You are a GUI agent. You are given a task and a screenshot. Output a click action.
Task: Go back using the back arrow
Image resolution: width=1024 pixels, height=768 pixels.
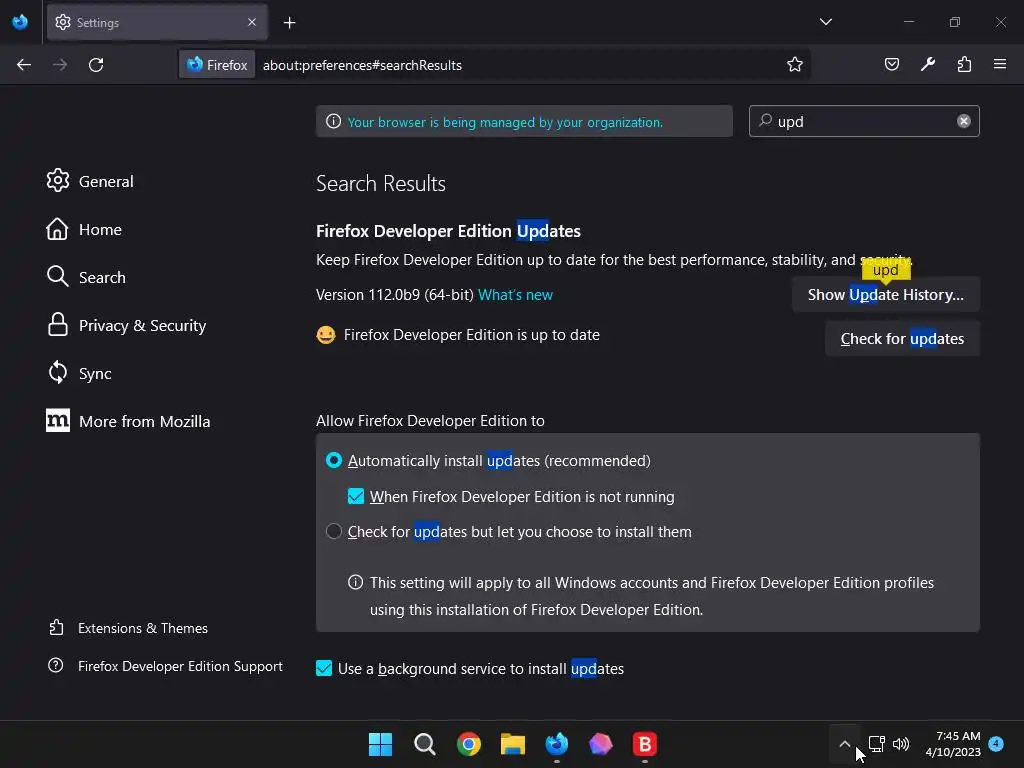pos(24,65)
